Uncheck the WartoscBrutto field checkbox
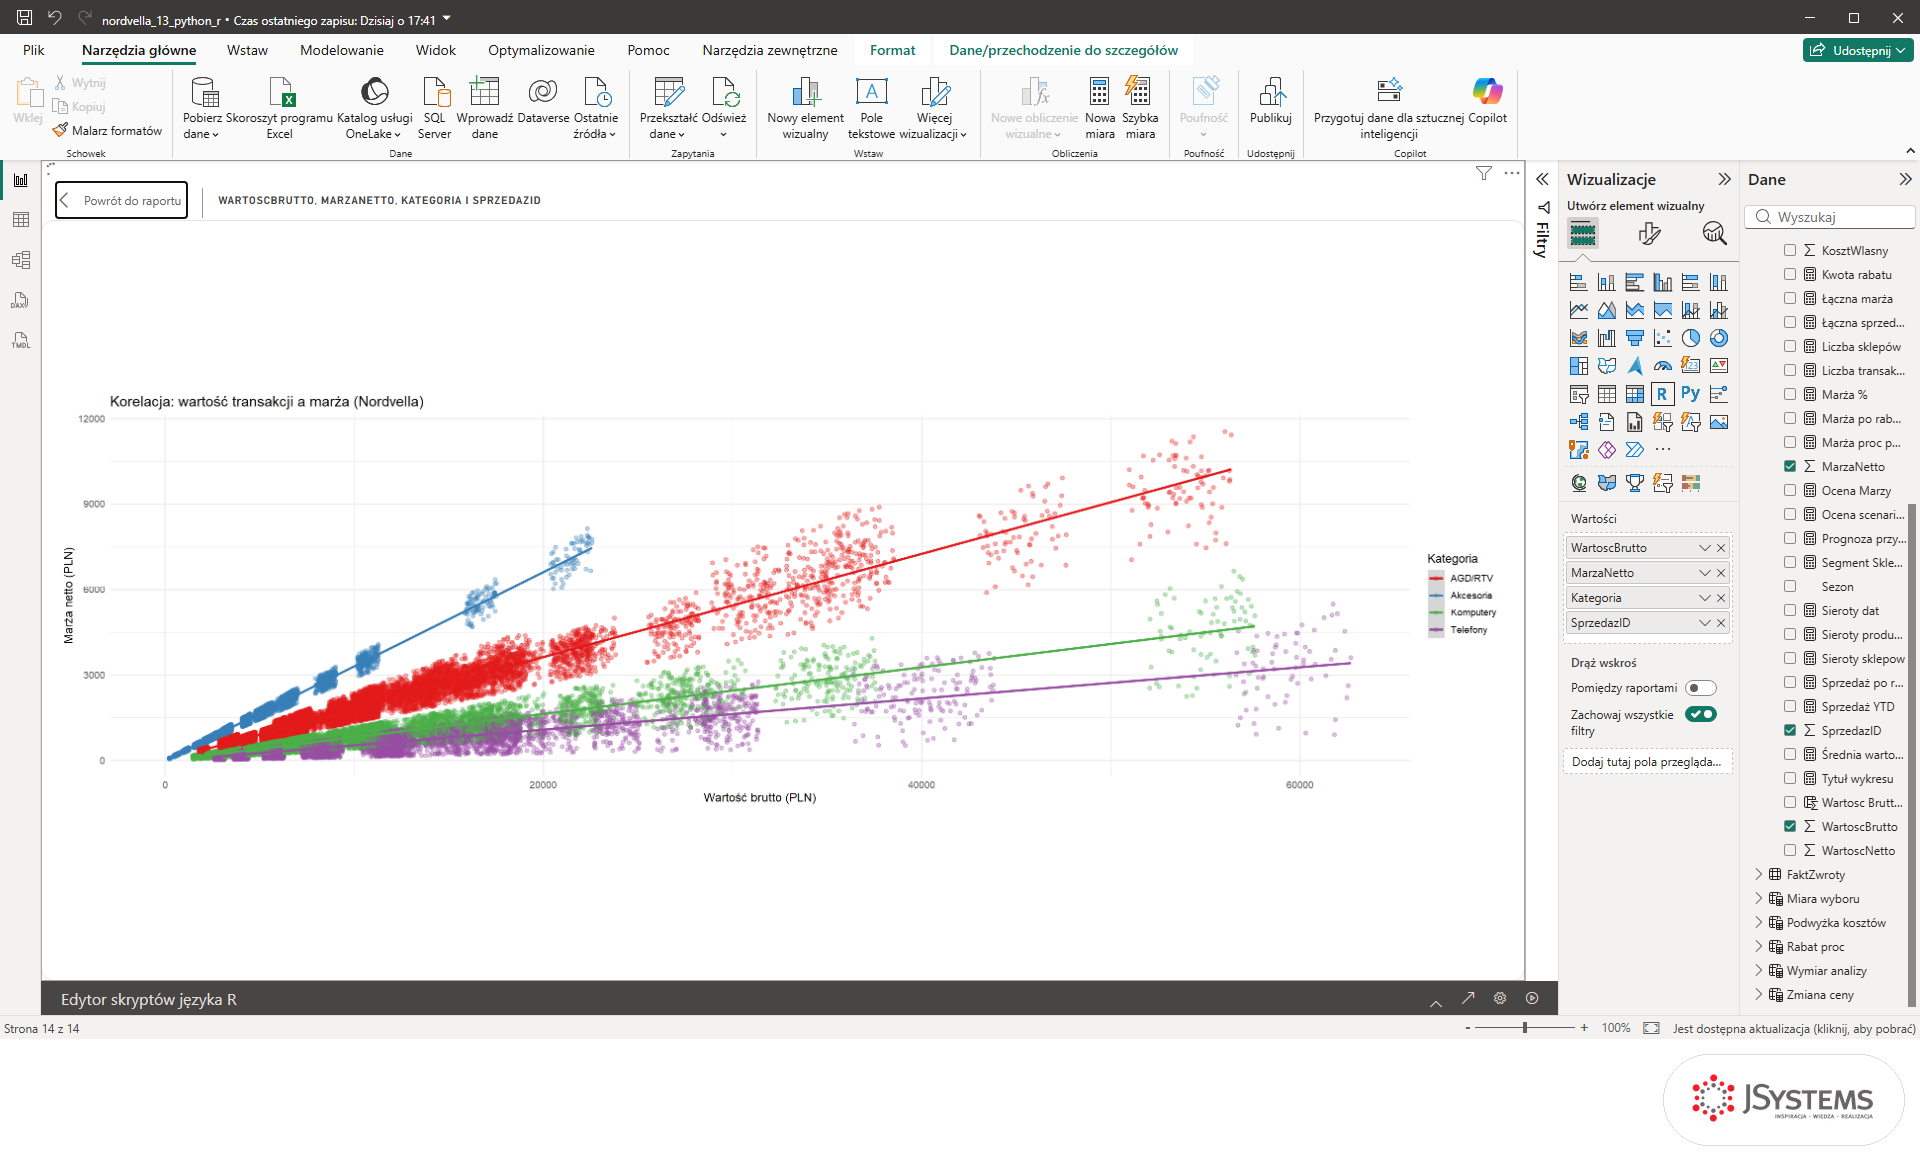Viewport: 1920px width, 1161px height. 1790,826
